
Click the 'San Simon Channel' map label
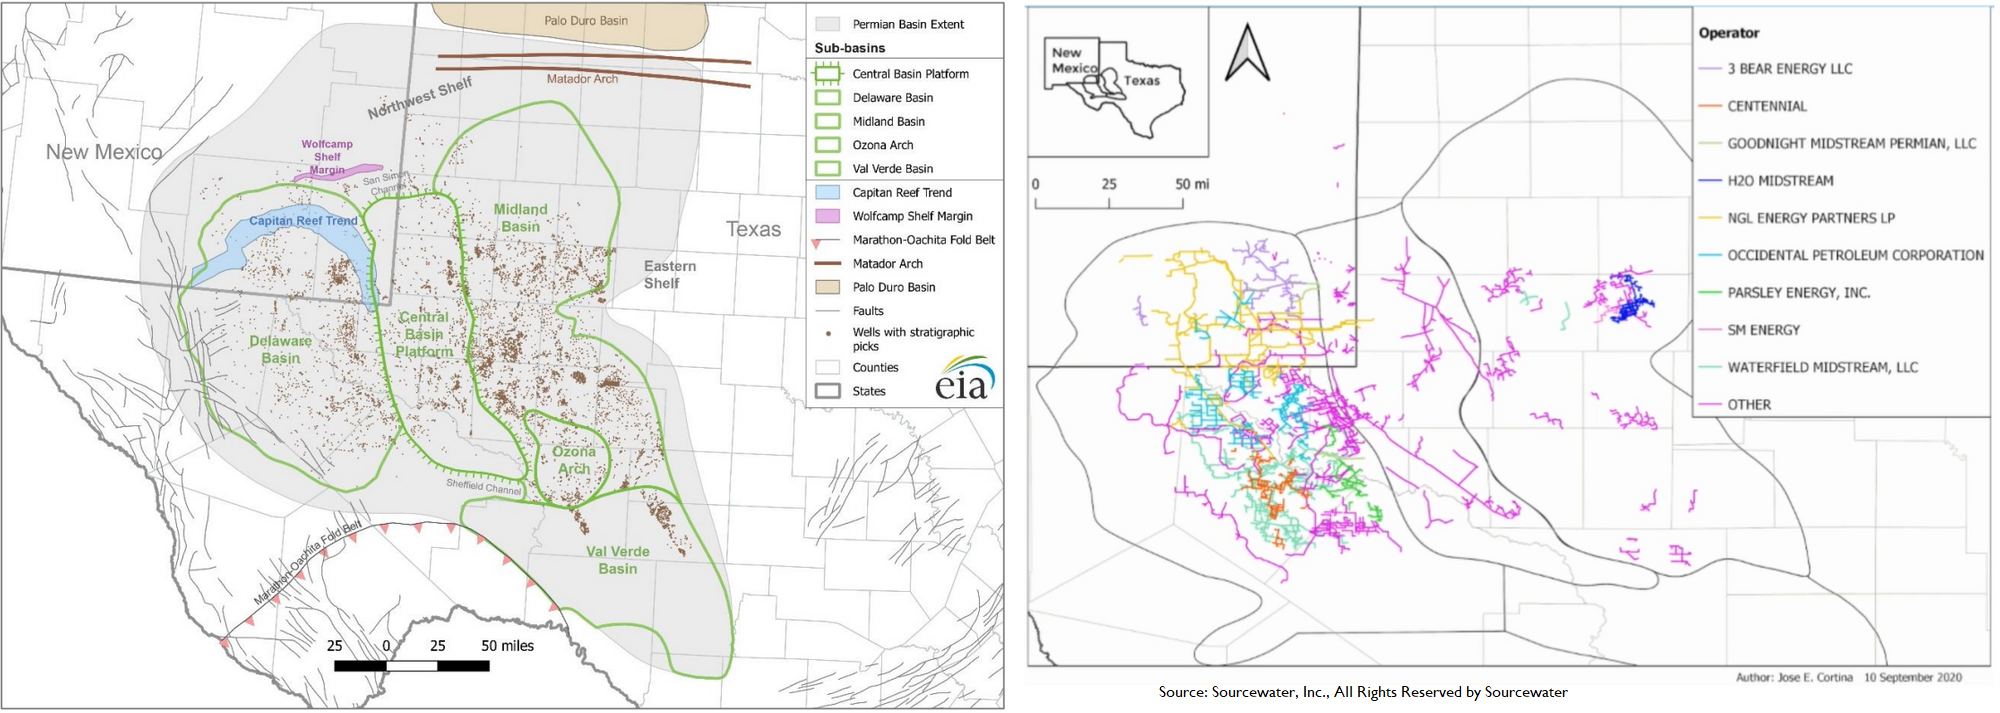388,184
